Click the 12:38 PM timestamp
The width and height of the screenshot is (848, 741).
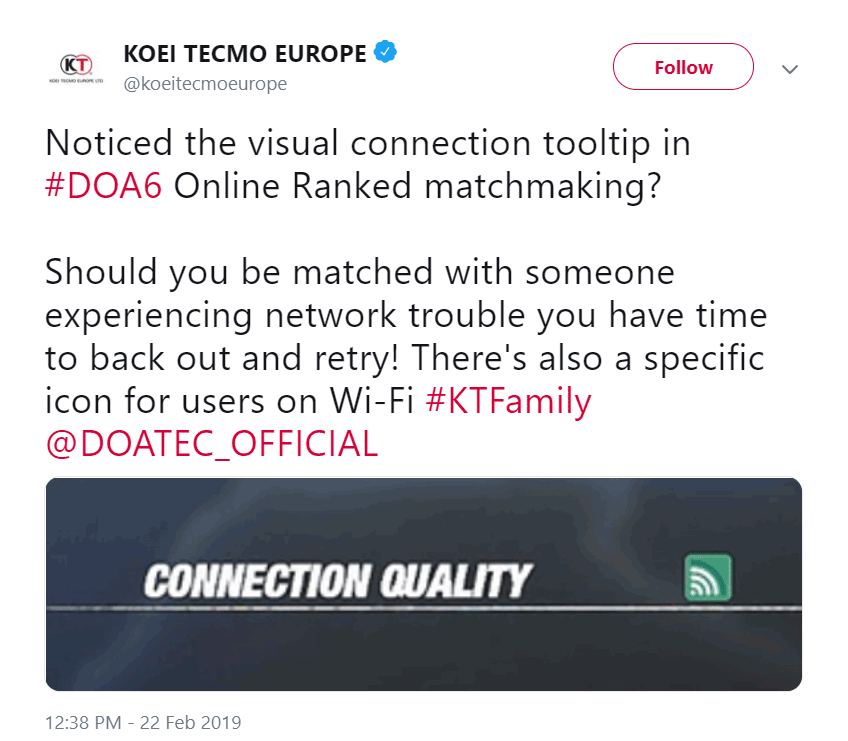[86, 721]
